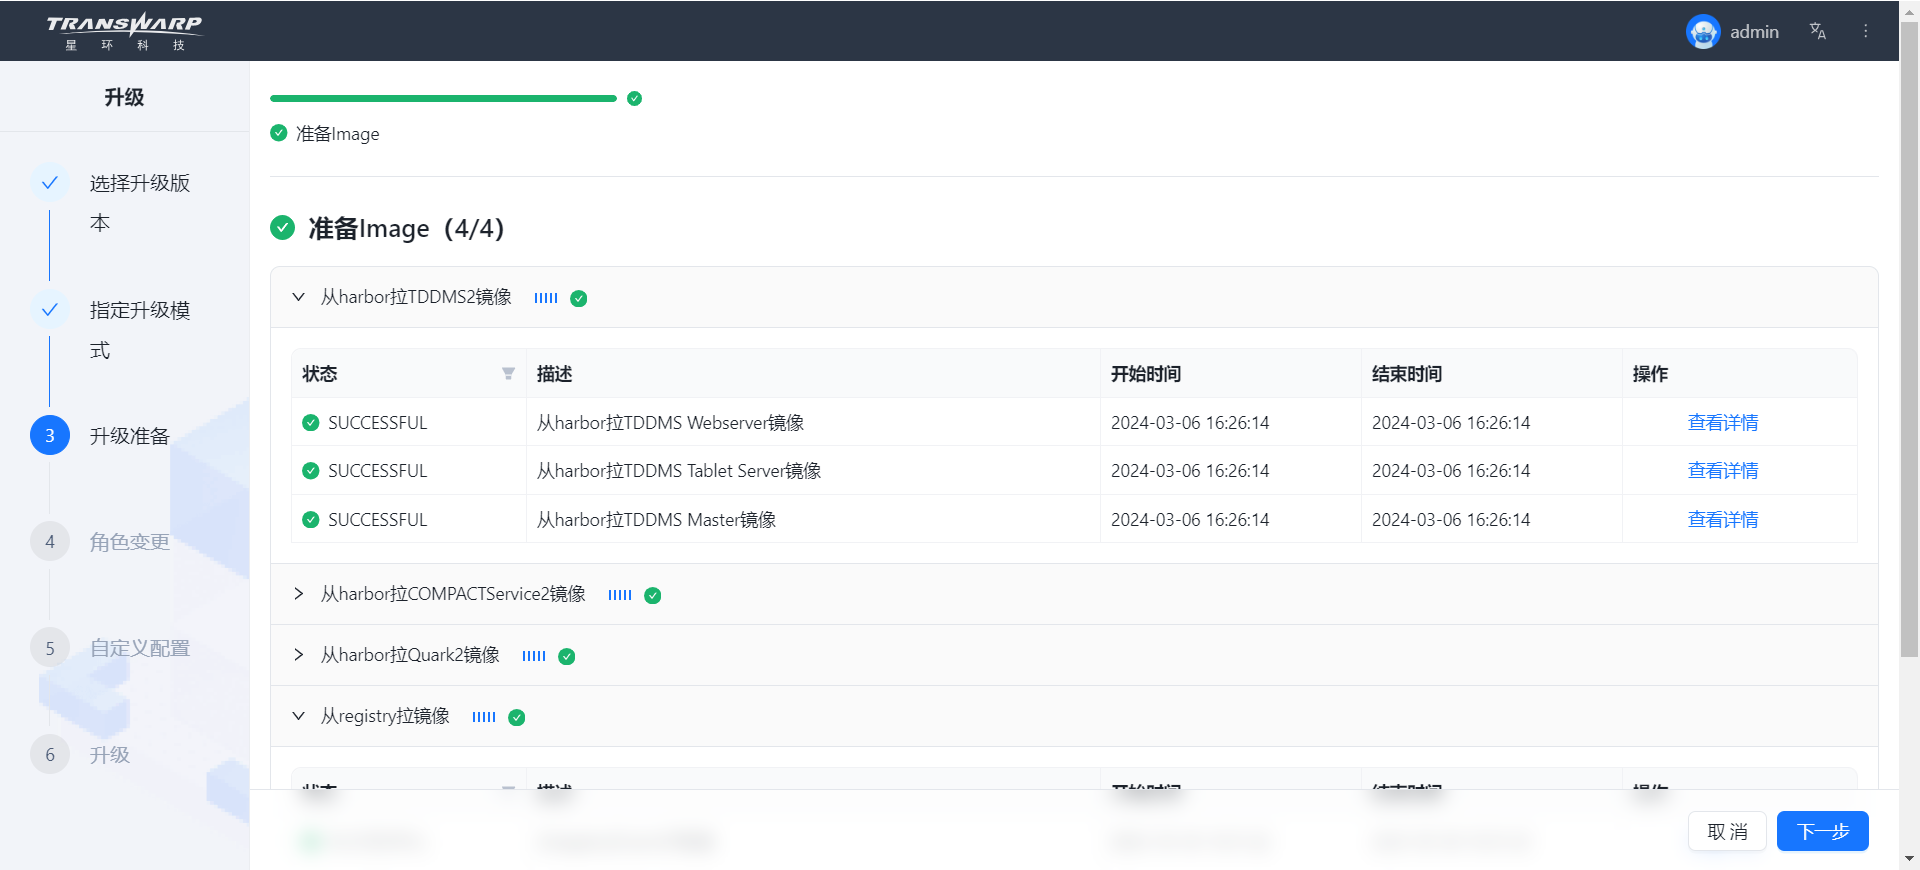Click the 下一步 next button
Screen dimensions: 1920x870
click(1822, 831)
